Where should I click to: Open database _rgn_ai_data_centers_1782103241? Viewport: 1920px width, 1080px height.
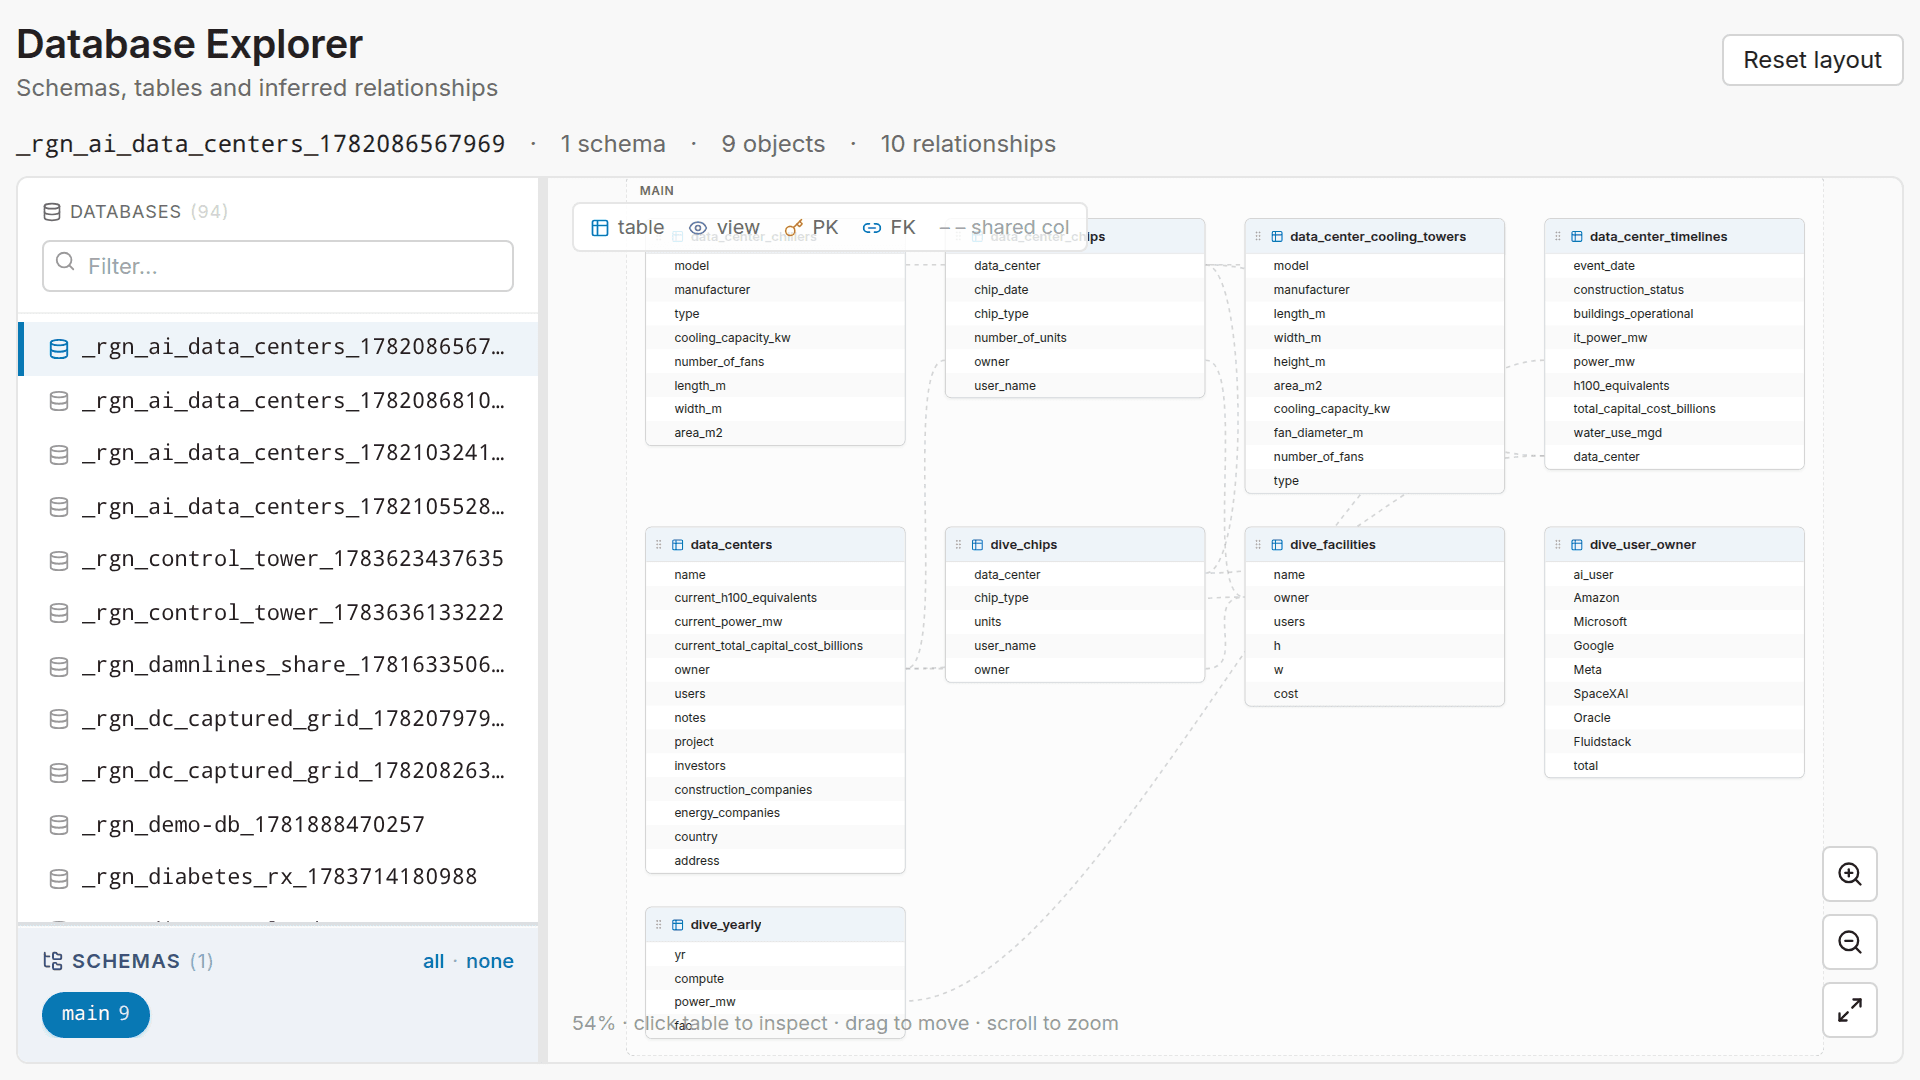(x=279, y=454)
